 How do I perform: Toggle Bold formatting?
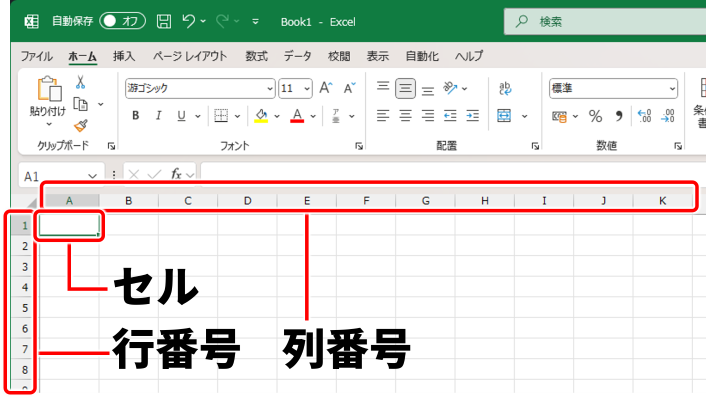tap(136, 116)
